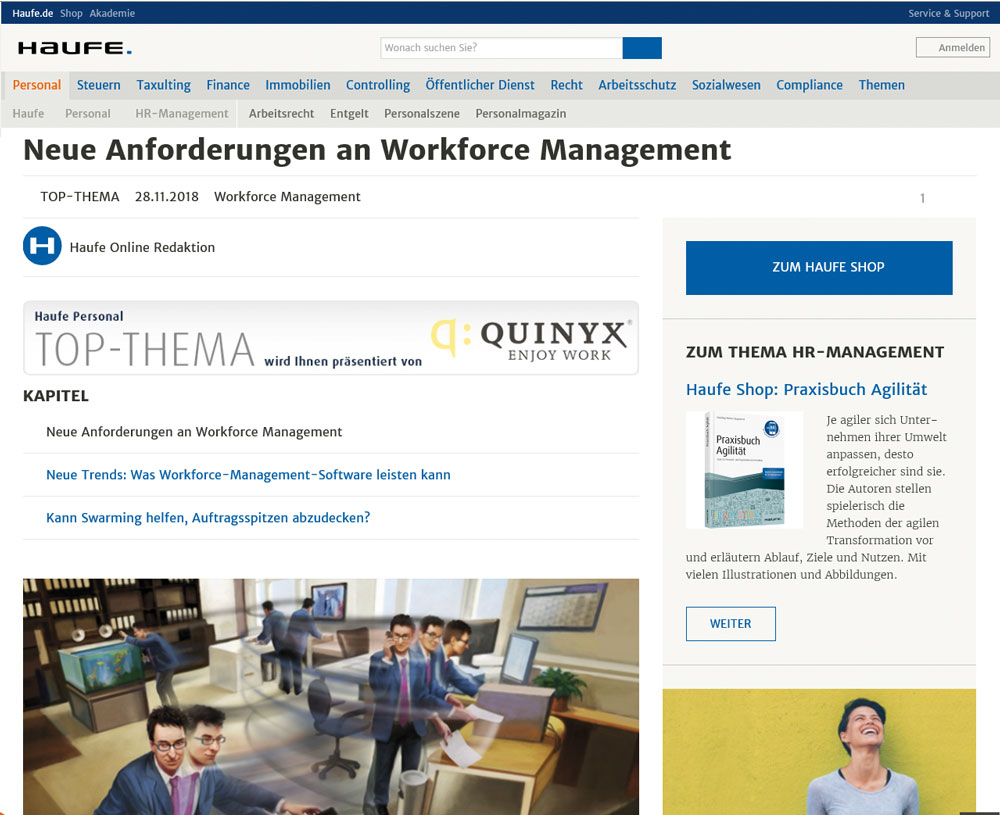The width and height of the screenshot is (1000, 815).
Task: Open the Steuern main navigation tab
Action: (98, 85)
